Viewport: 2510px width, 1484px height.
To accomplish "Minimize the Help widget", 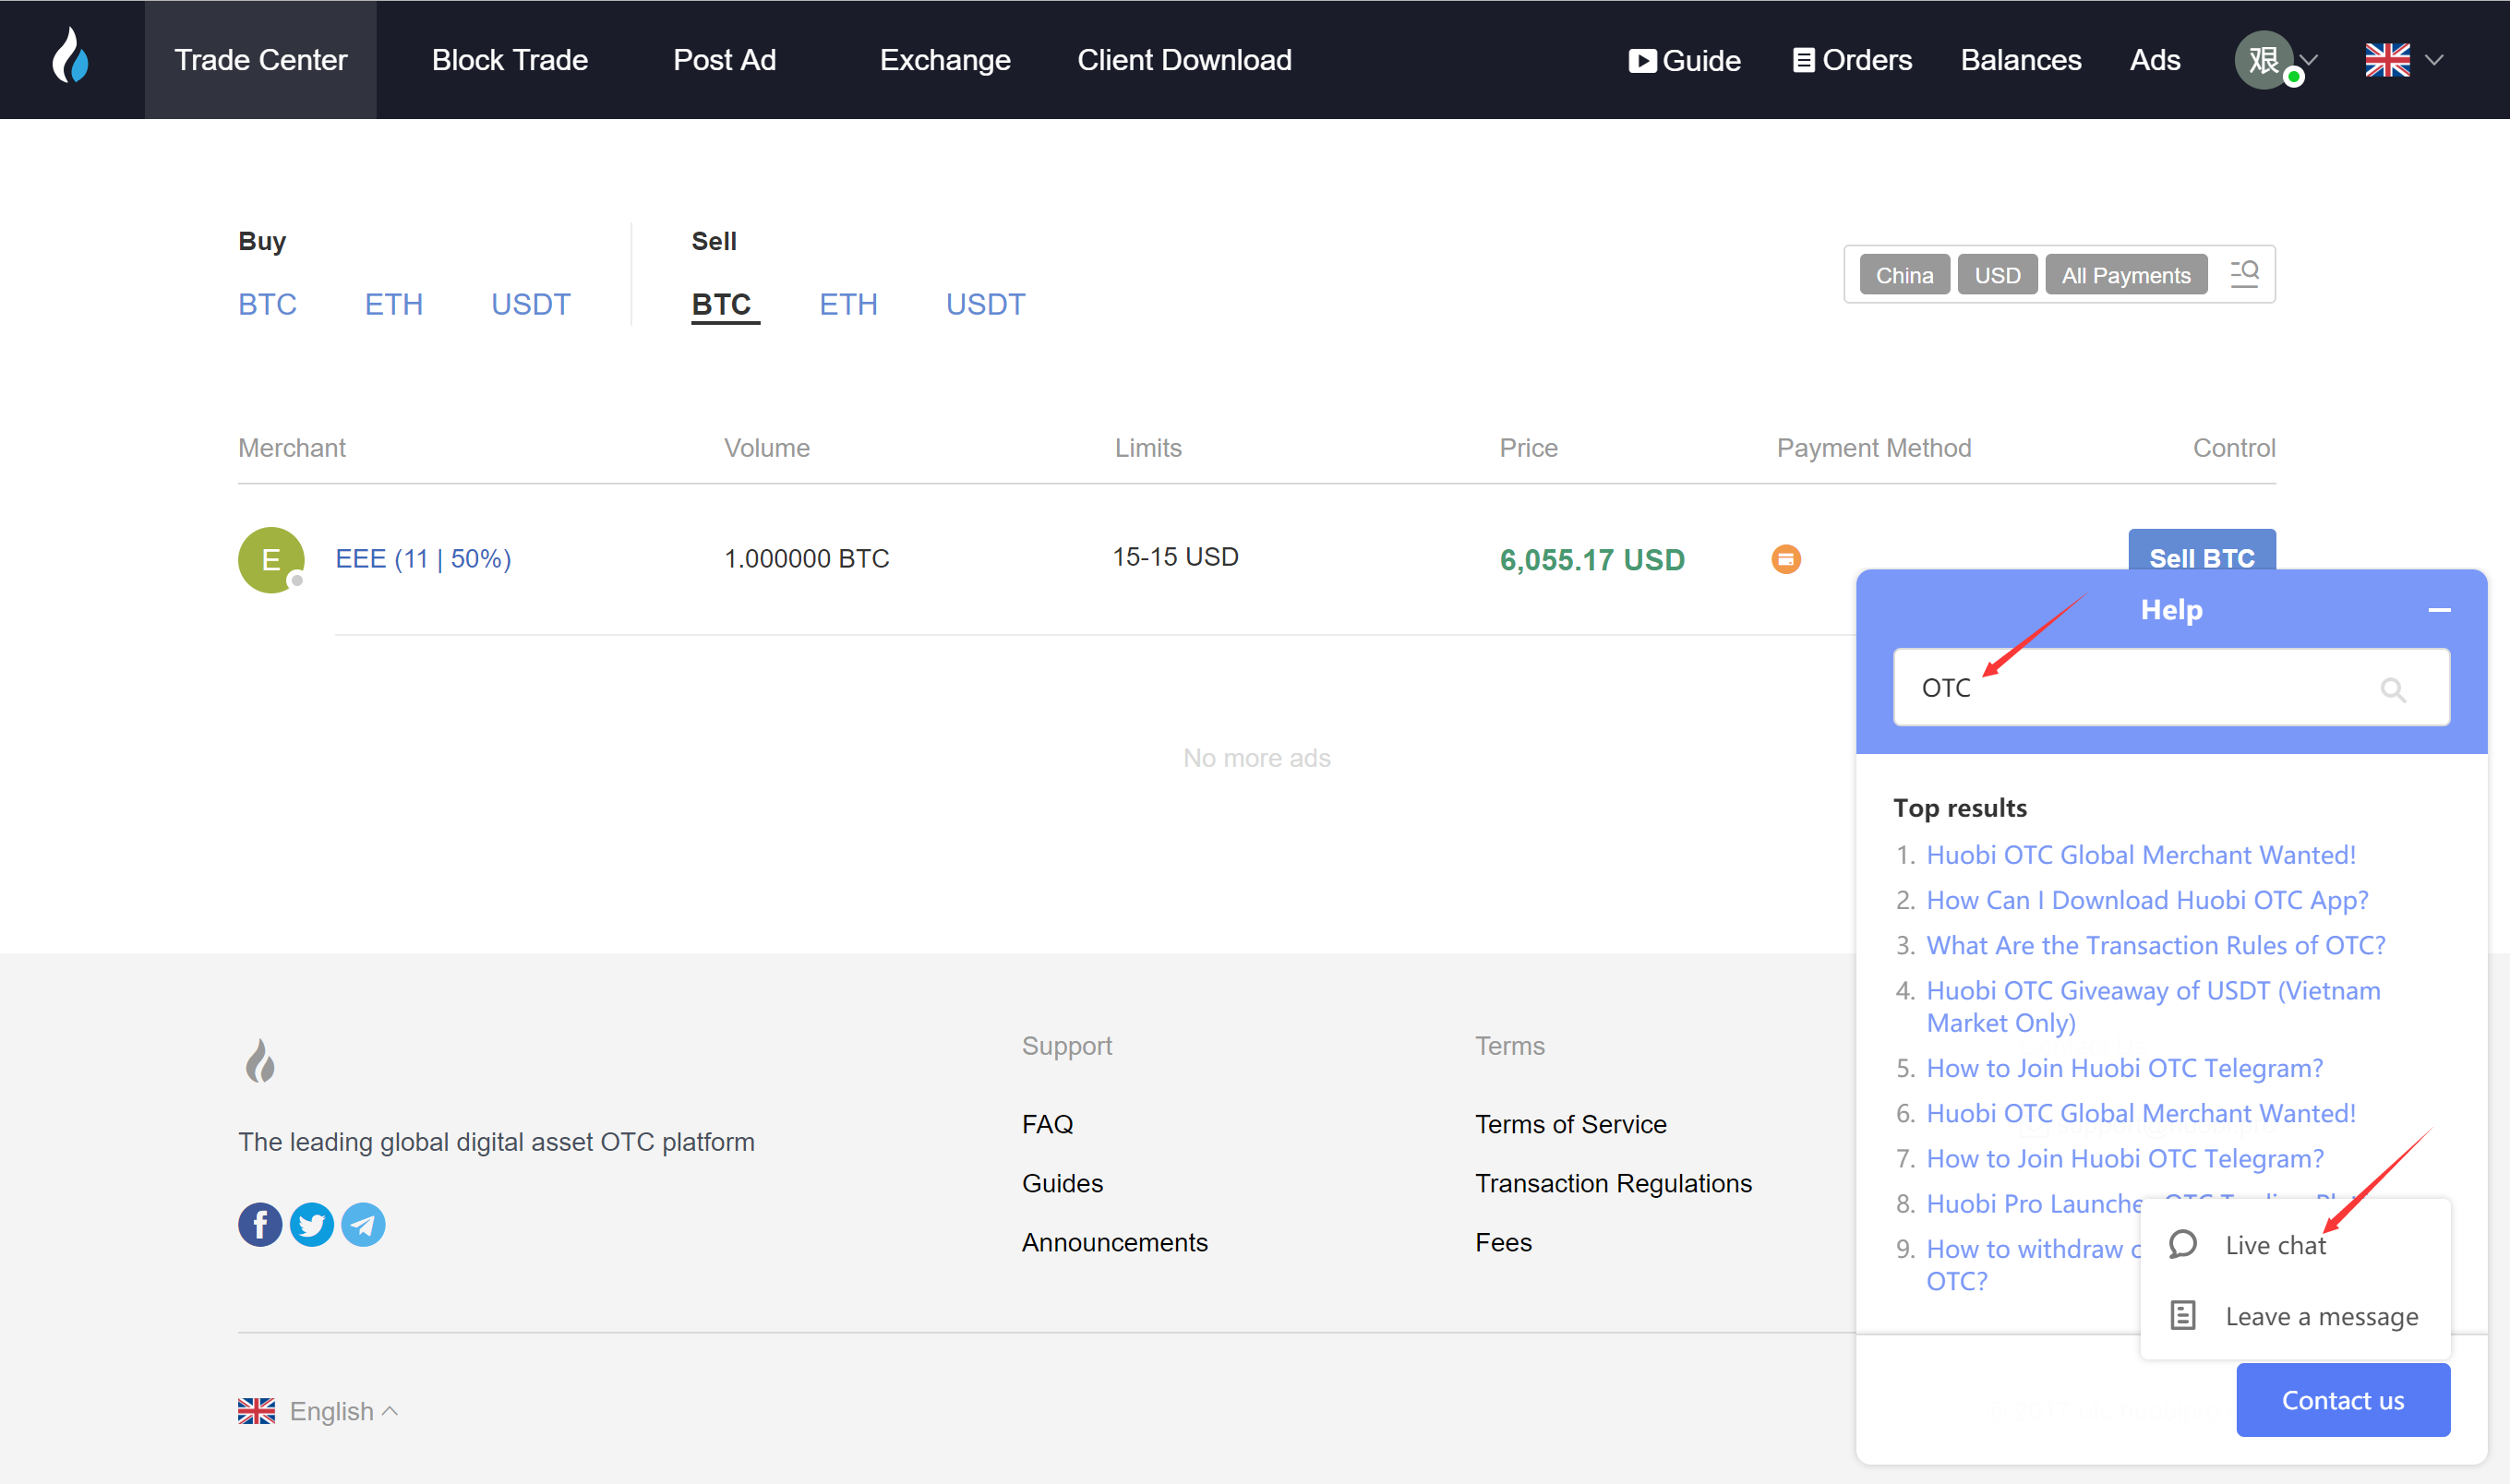I will (x=2439, y=610).
